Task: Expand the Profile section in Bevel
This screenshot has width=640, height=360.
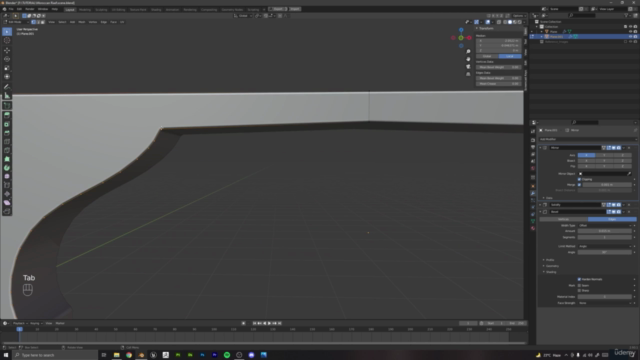Action: click(x=549, y=260)
